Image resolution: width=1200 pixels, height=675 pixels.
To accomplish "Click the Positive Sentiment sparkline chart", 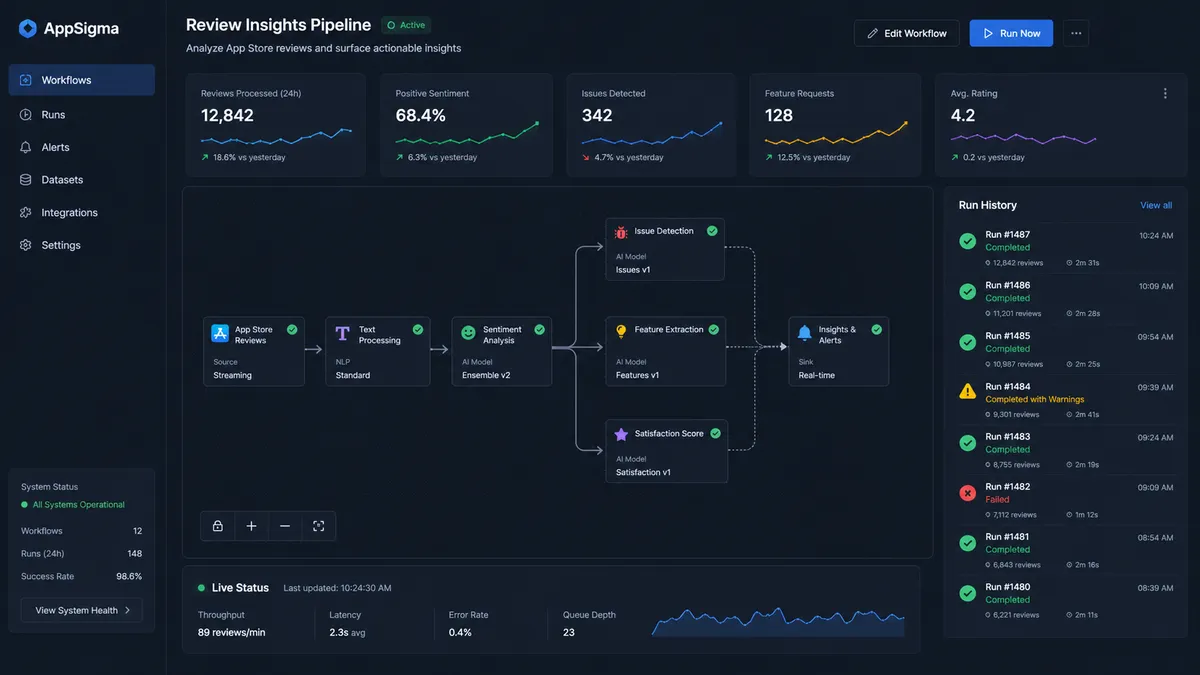I will coord(467,134).
